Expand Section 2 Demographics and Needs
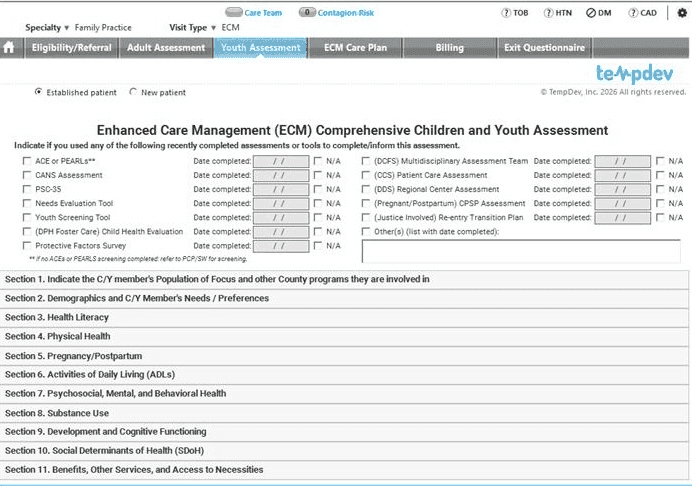Screen dimensions: 692x486 click(x=344, y=298)
